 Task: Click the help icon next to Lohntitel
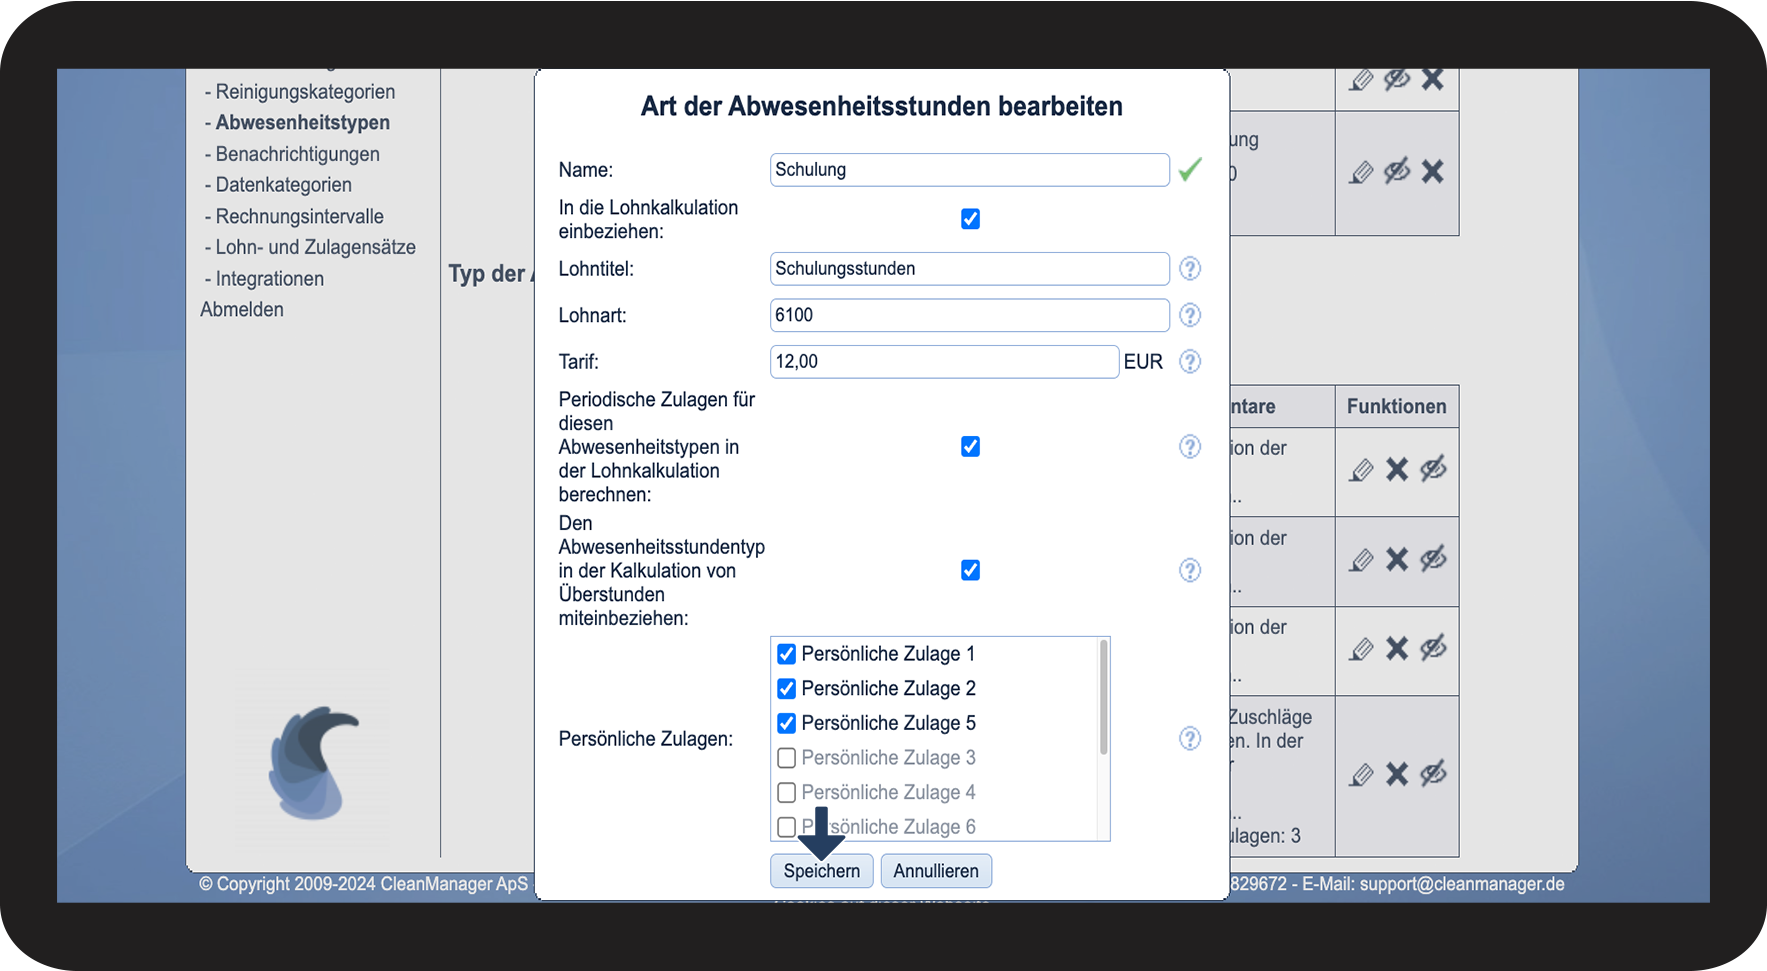pyautogui.click(x=1189, y=268)
